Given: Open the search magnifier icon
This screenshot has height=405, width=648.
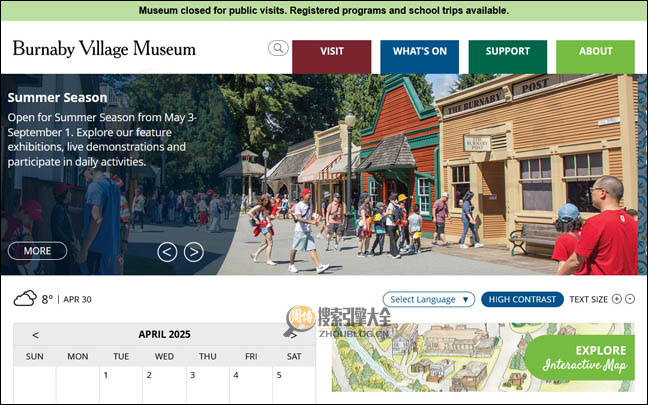Looking at the screenshot, I should [x=278, y=48].
